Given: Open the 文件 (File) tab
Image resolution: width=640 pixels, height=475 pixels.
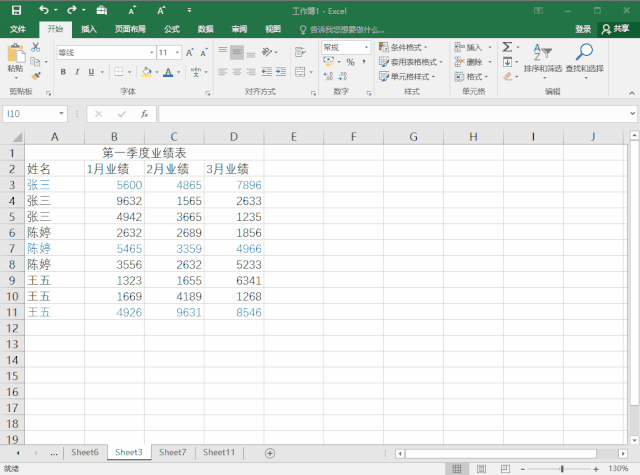Looking at the screenshot, I should point(18,29).
